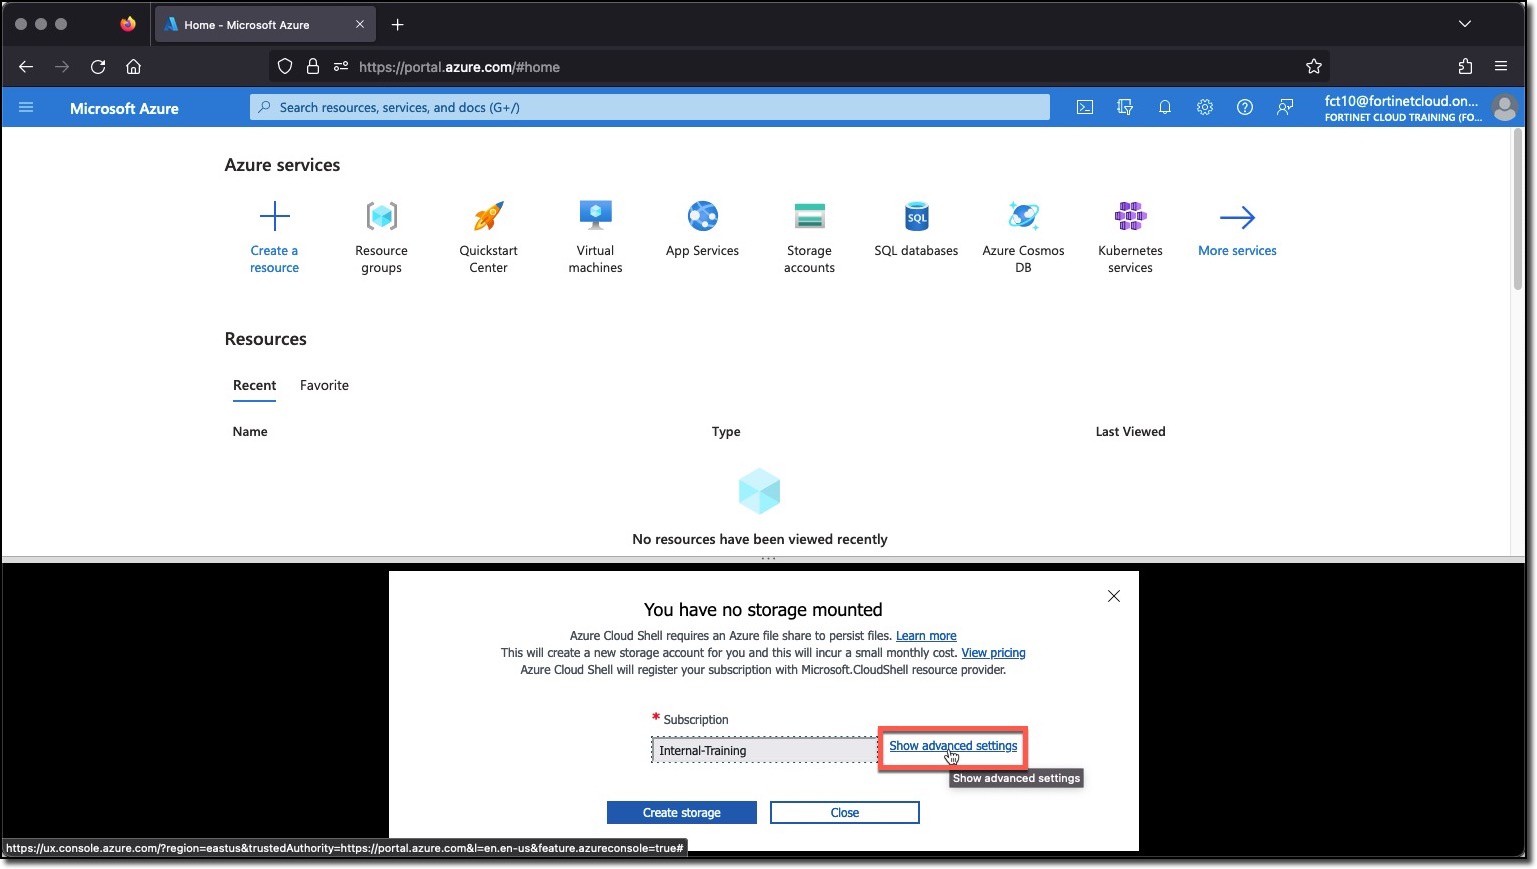Image resolution: width=1537 pixels, height=869 pixels.
Task: Select the Home - Microsoft Azure browser tab
Action: 264,25
